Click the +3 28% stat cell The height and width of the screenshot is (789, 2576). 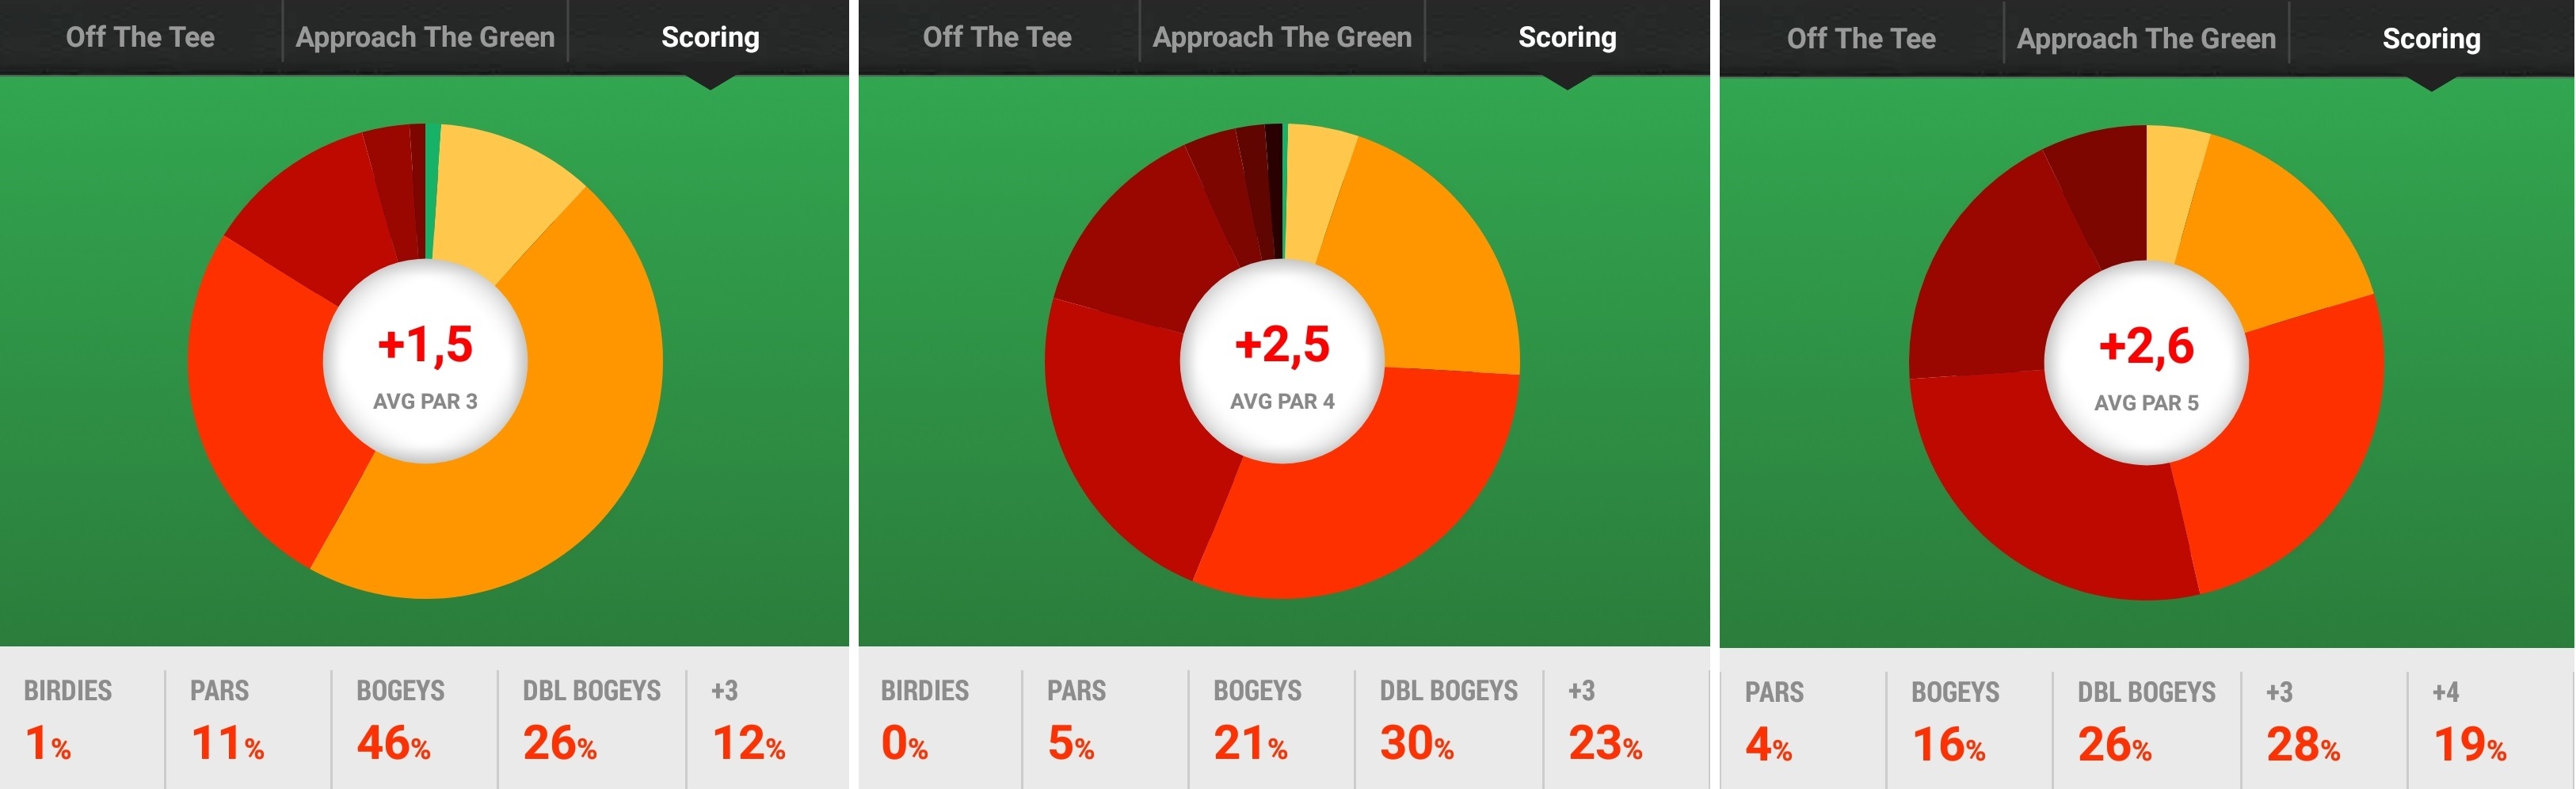(2322, 722)
